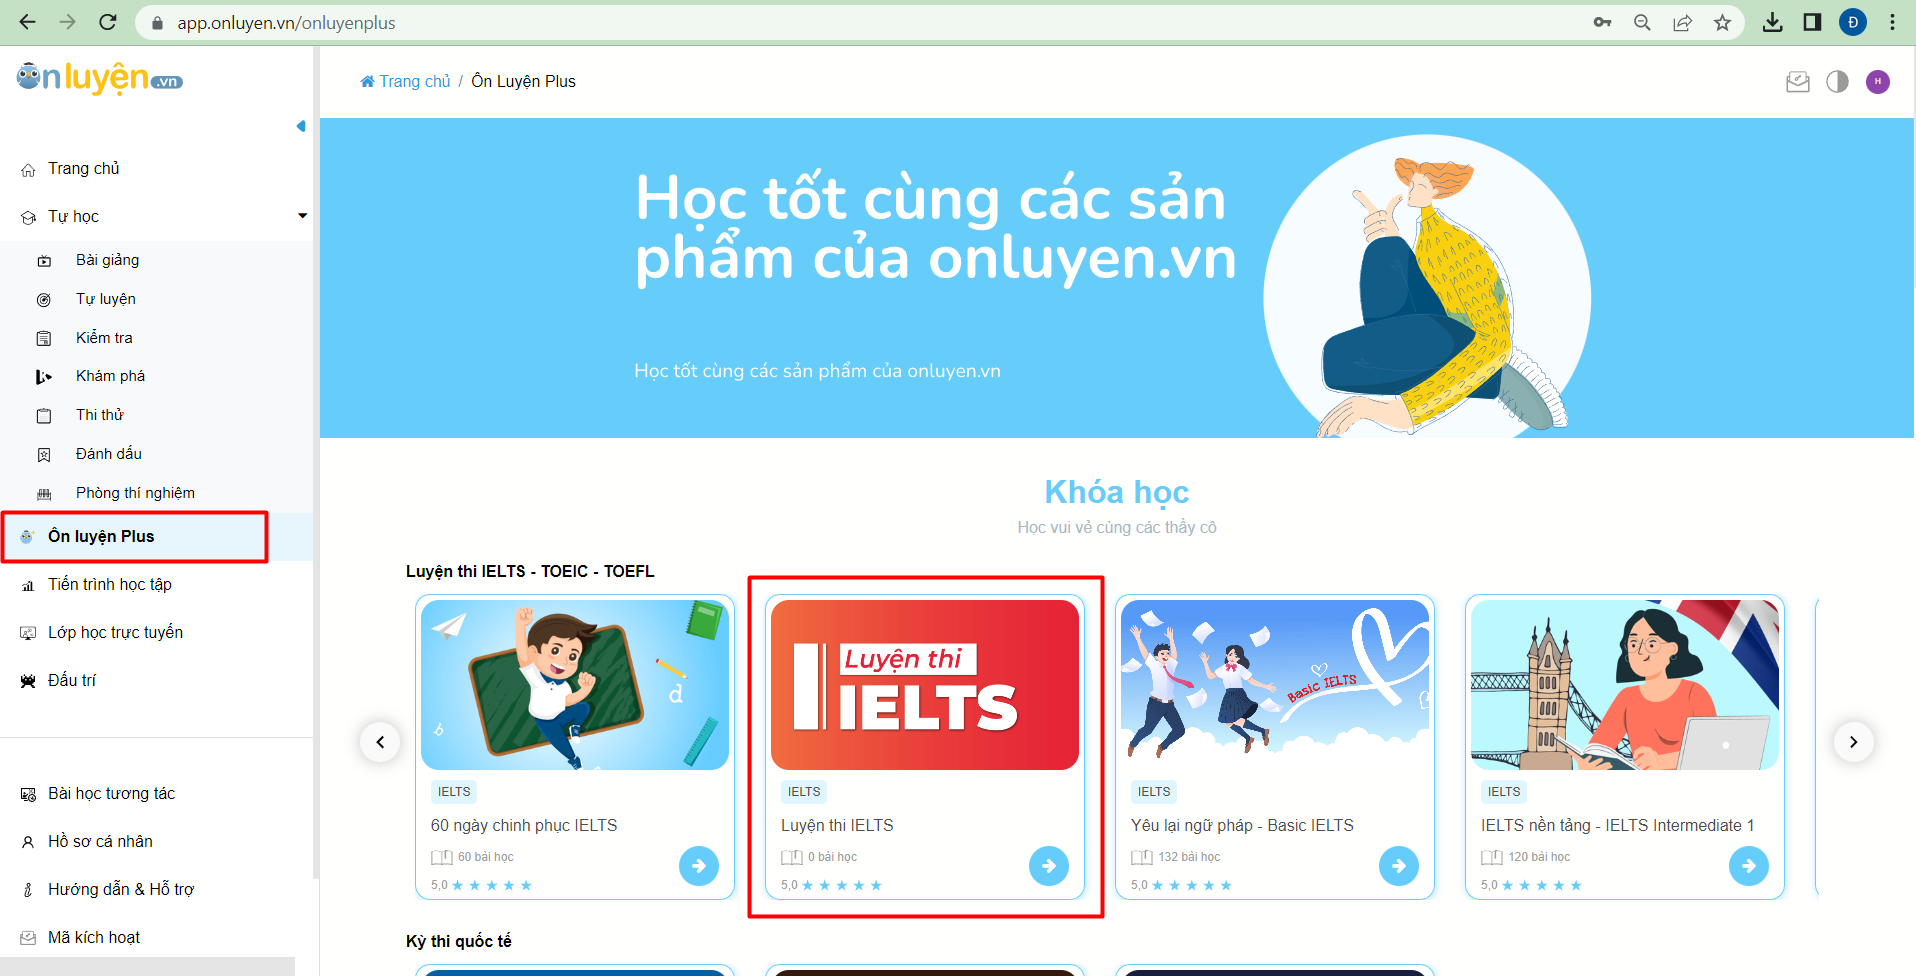
Task: Open the mailbox notifications icon
Action: (x=1798, y=82)
